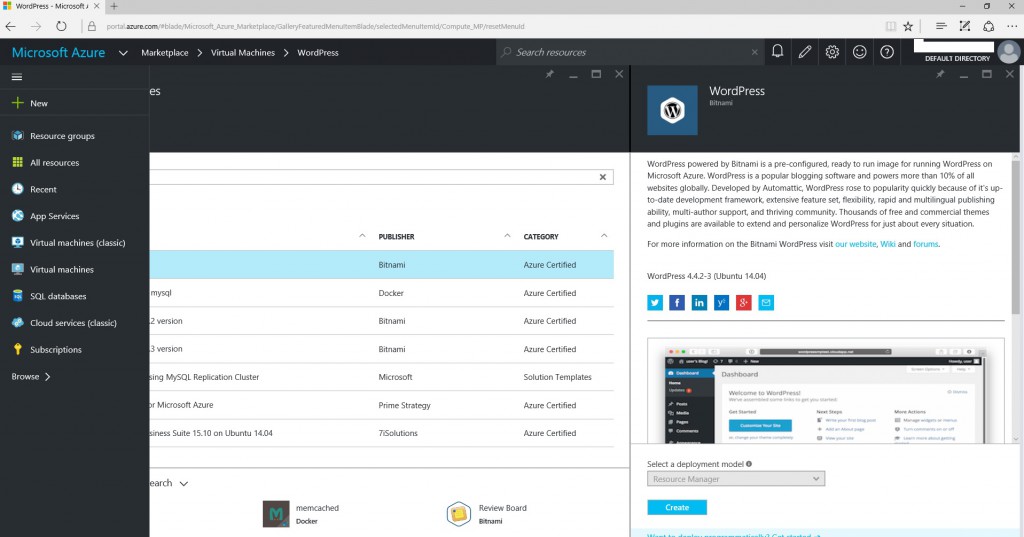The height and width of the screenshot is (537, 1024).
Task: Share WordPress on Twitter
Action: click(x=655, y=302)
